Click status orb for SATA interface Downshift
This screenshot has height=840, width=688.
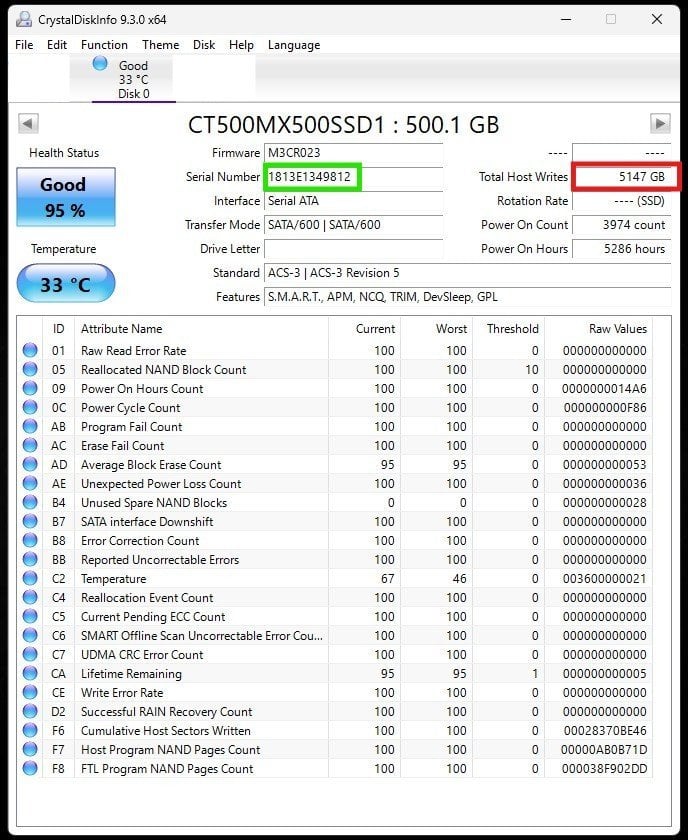click(x=30, y=521)
